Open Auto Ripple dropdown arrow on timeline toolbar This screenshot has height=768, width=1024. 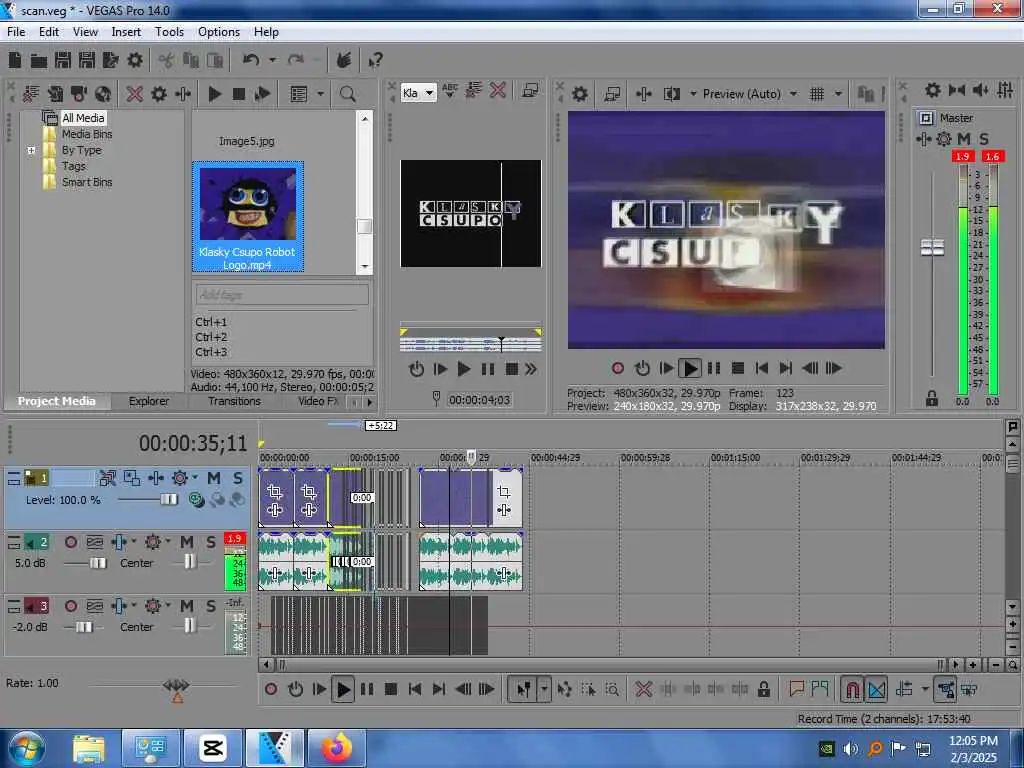(x=925, y=689)
